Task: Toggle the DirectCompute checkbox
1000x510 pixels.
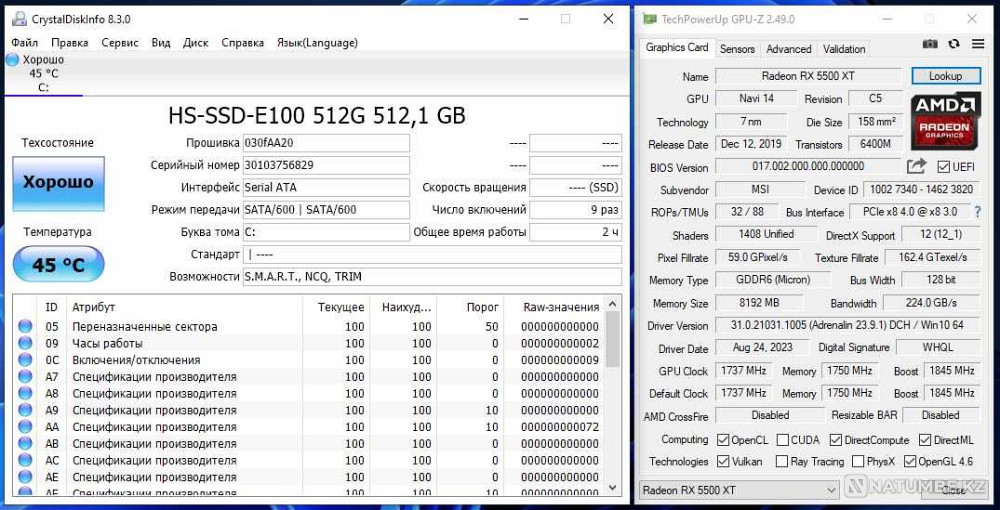Action: 835,440
